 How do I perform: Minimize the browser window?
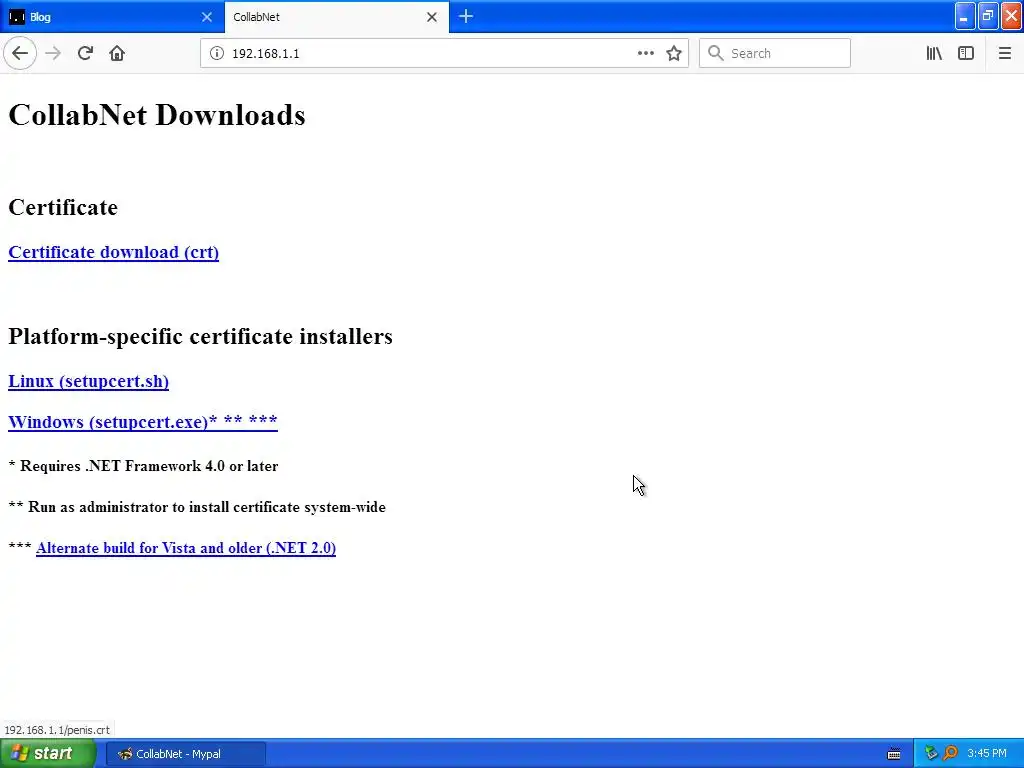pos(965,16)
